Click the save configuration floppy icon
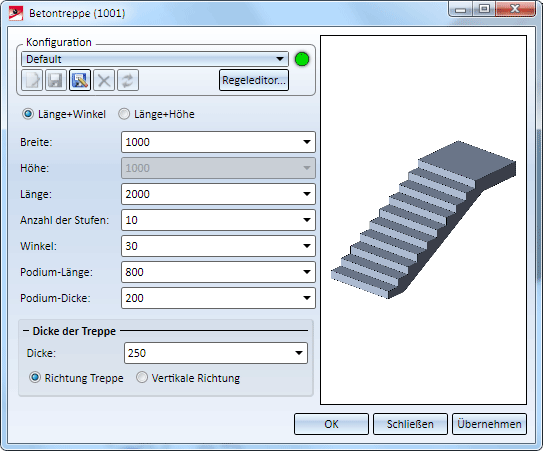 point(55,80)
